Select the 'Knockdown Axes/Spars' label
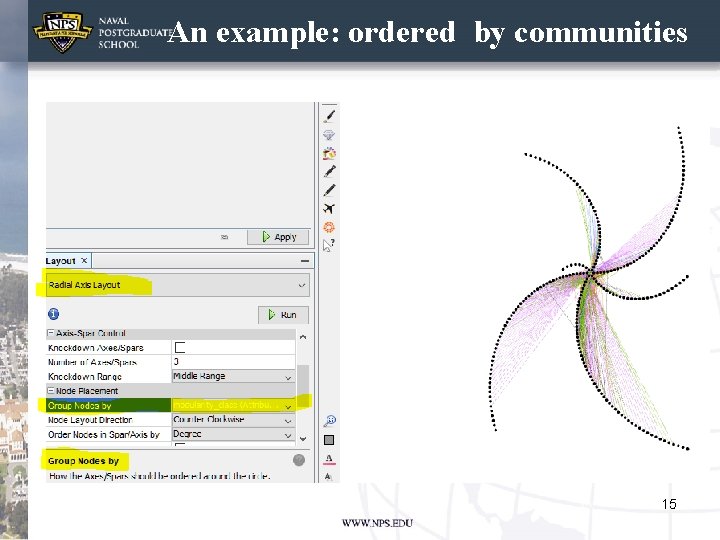Viewport: 720px width, 540px height. [x=96, y=348]
